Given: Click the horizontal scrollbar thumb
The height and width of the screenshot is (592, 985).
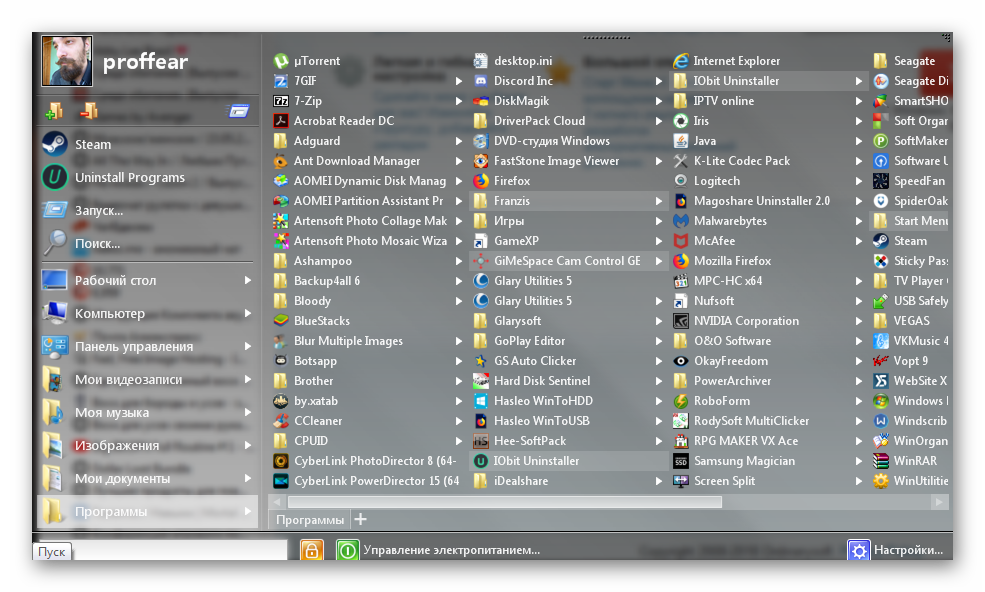Looking at the screenshot, I should tap(504, 502).
